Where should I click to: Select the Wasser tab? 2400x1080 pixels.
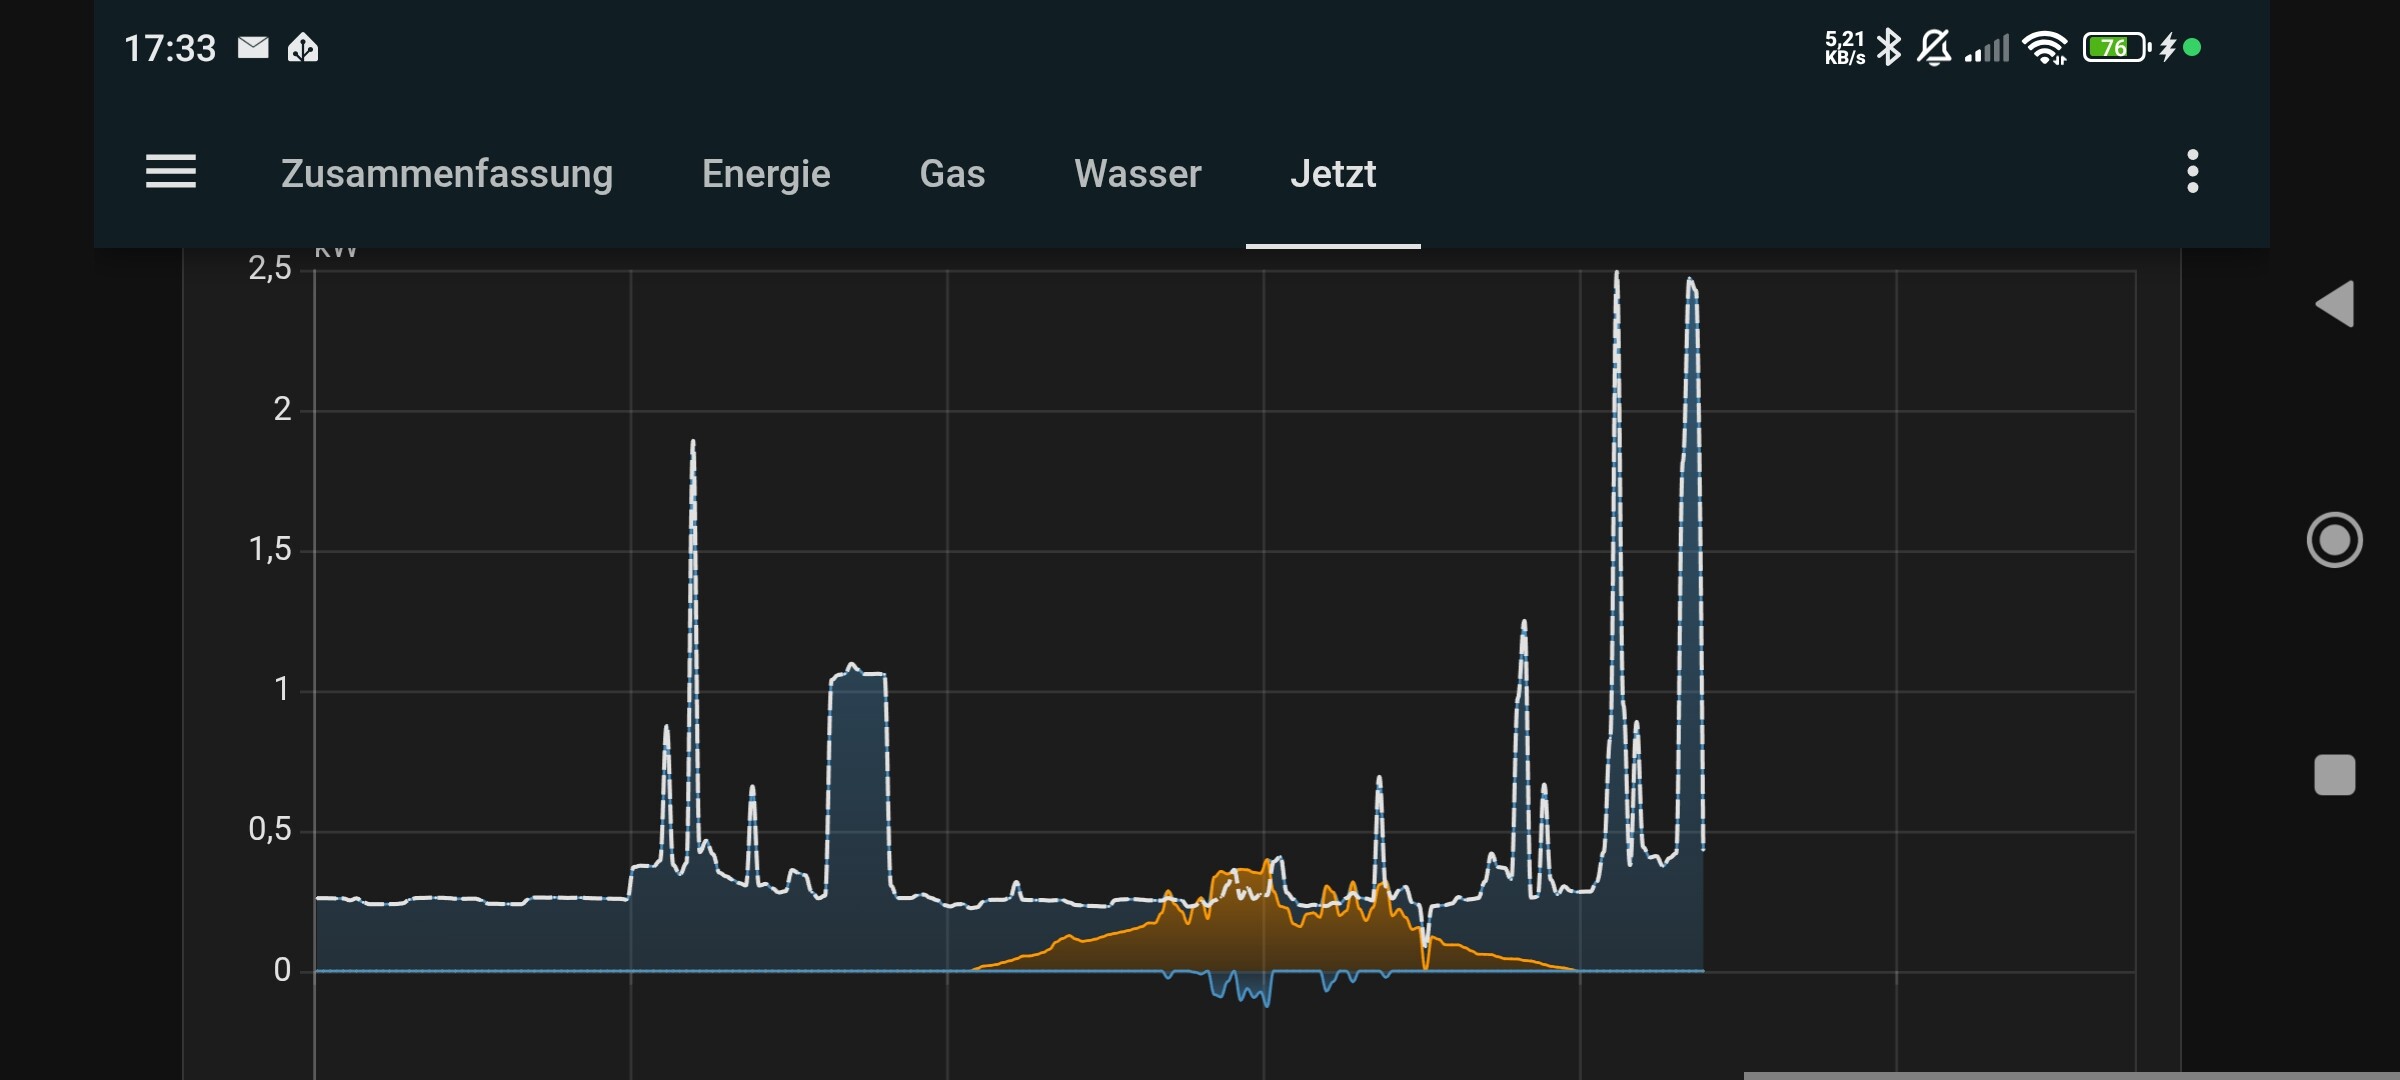[x=1137, y=174]
